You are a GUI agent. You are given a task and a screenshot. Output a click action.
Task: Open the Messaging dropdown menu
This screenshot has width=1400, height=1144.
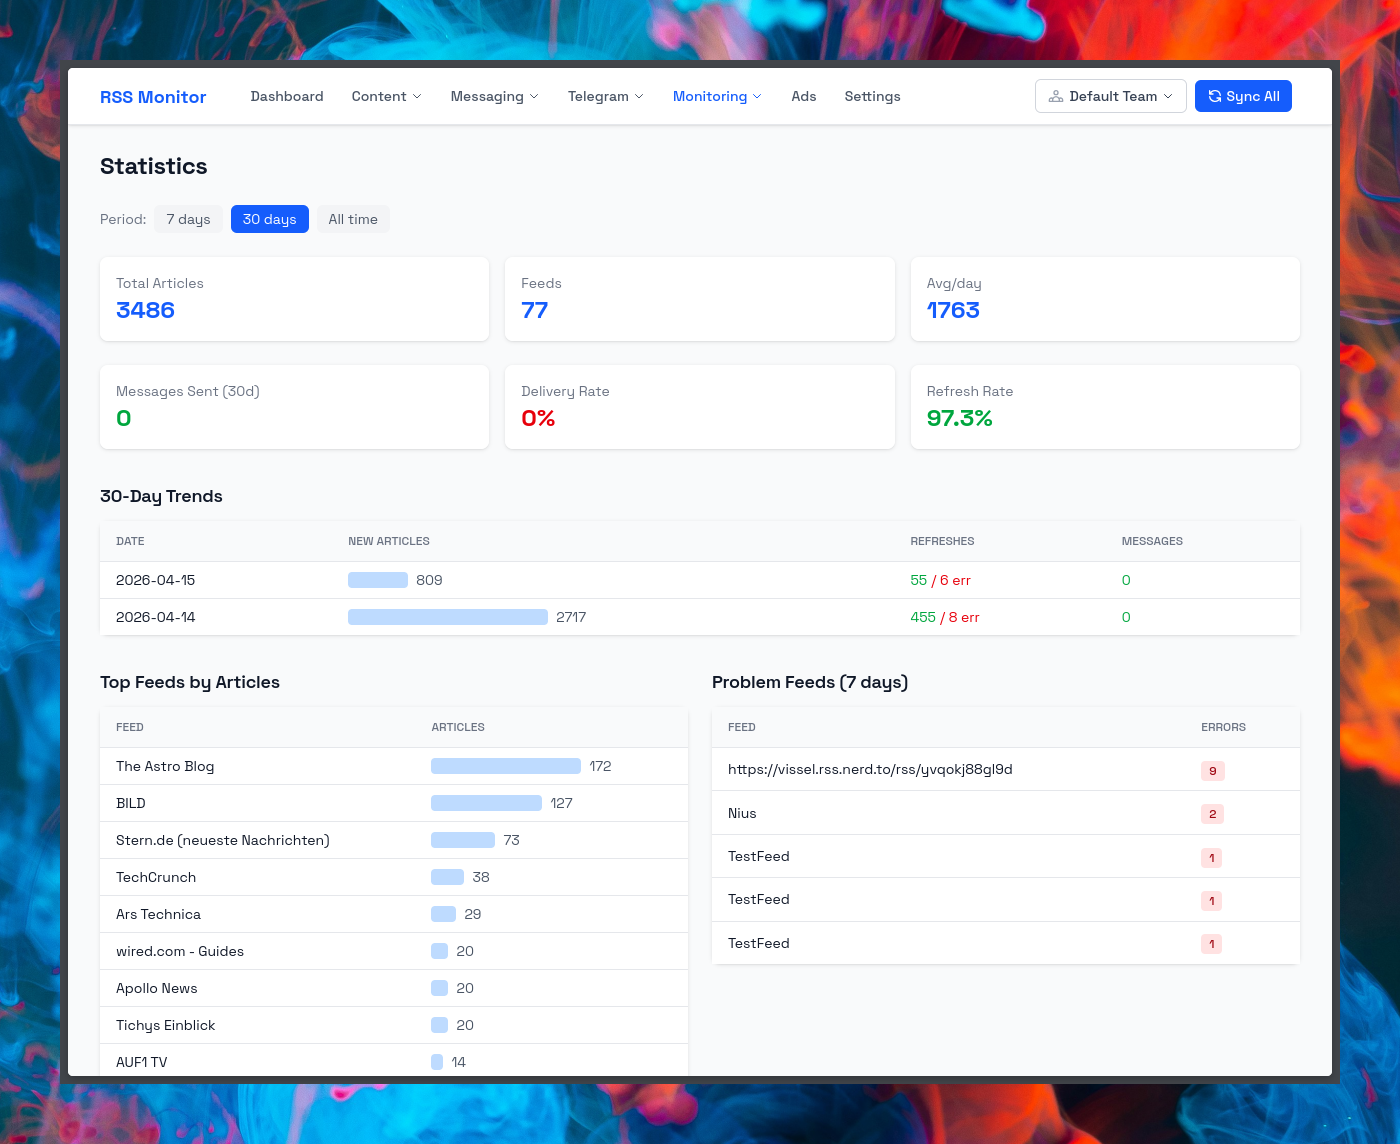pos(494,96)
